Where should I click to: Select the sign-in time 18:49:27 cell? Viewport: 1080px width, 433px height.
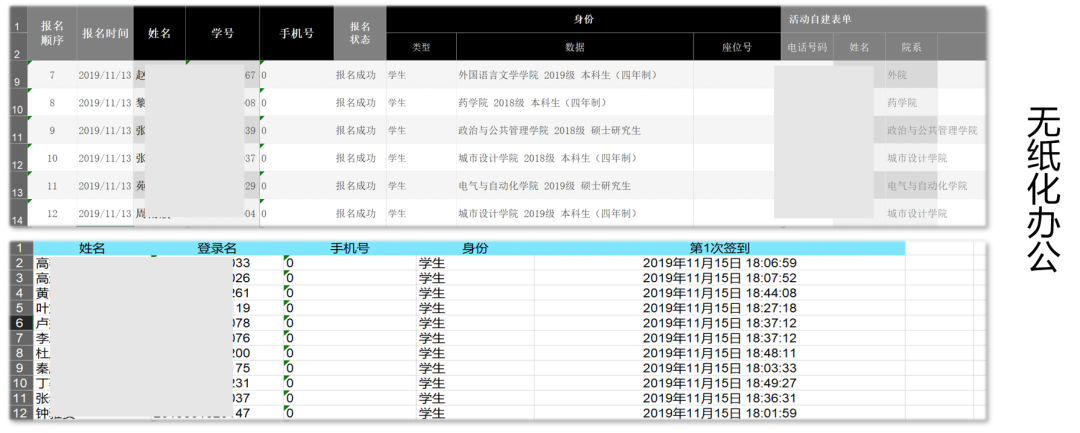click(719, 383)
